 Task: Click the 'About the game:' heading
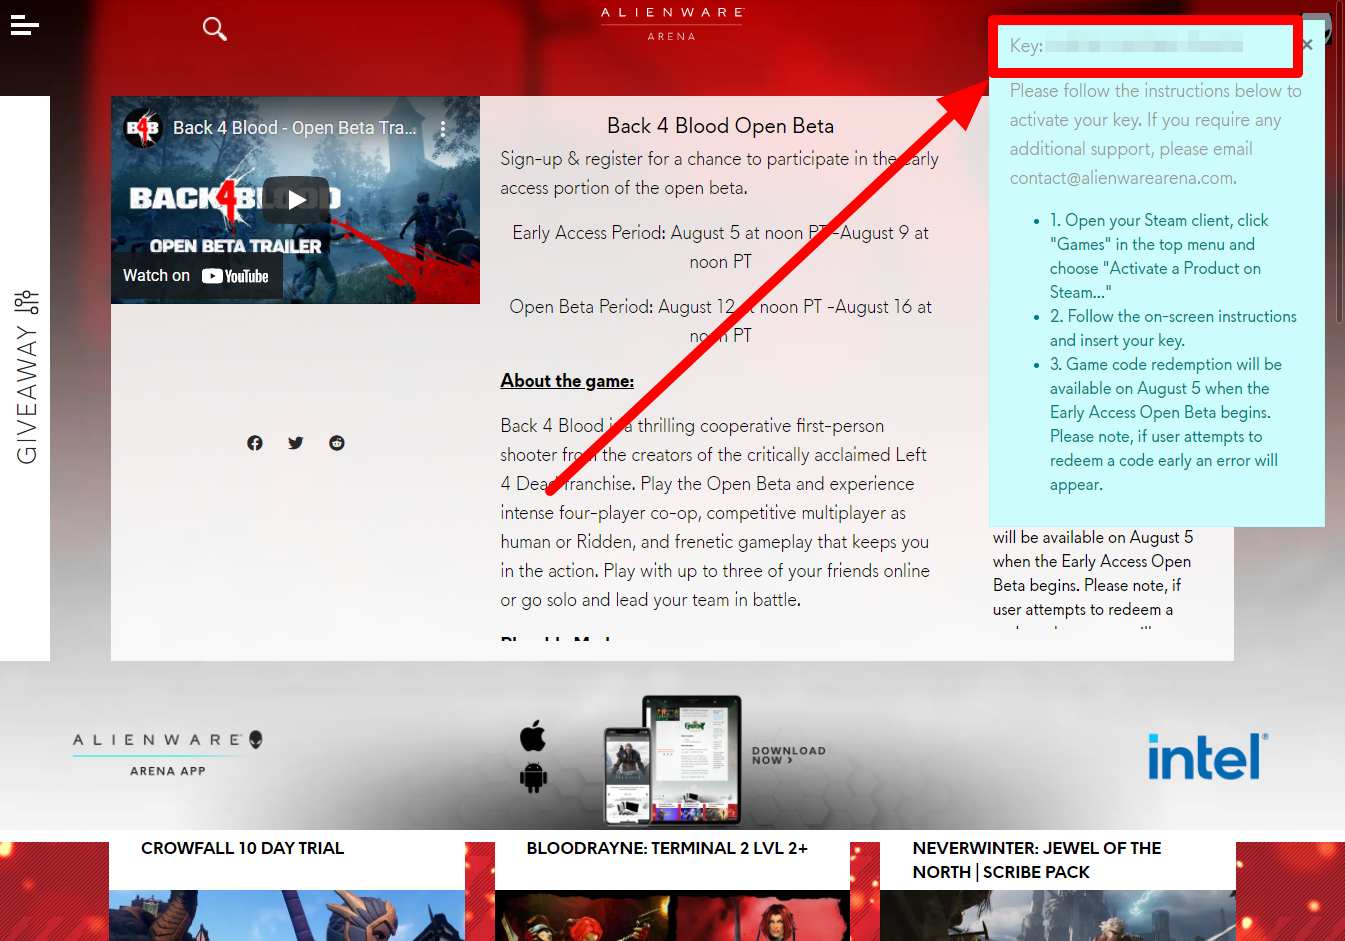(x=567, y=381)
